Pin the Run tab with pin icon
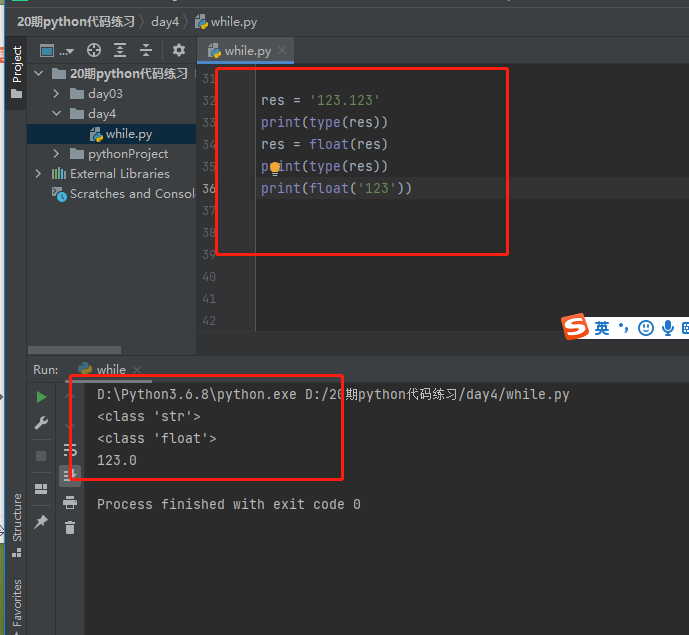 click(x=41, y=522)
